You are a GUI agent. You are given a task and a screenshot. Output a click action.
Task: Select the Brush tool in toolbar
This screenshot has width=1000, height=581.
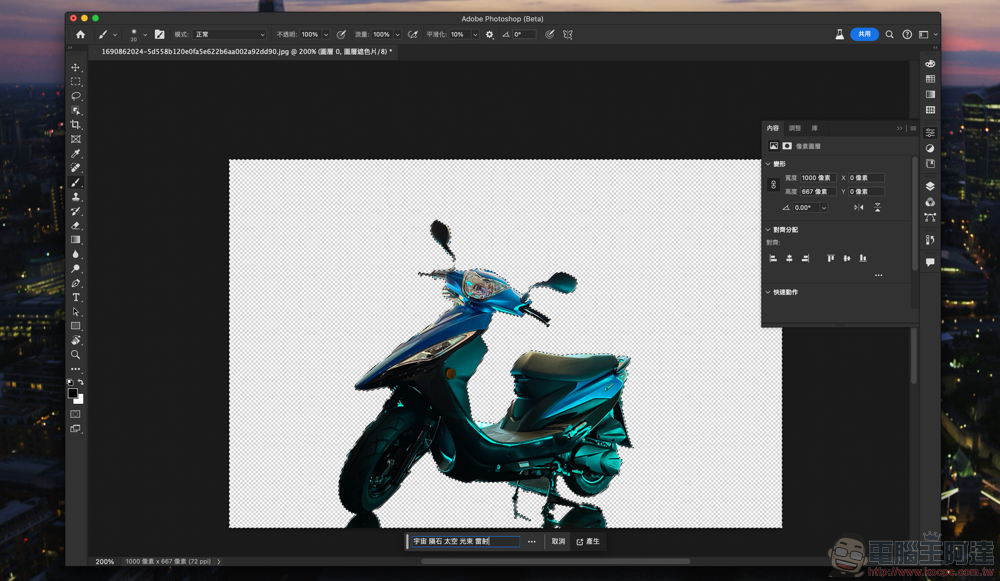(x=75, y=182)
